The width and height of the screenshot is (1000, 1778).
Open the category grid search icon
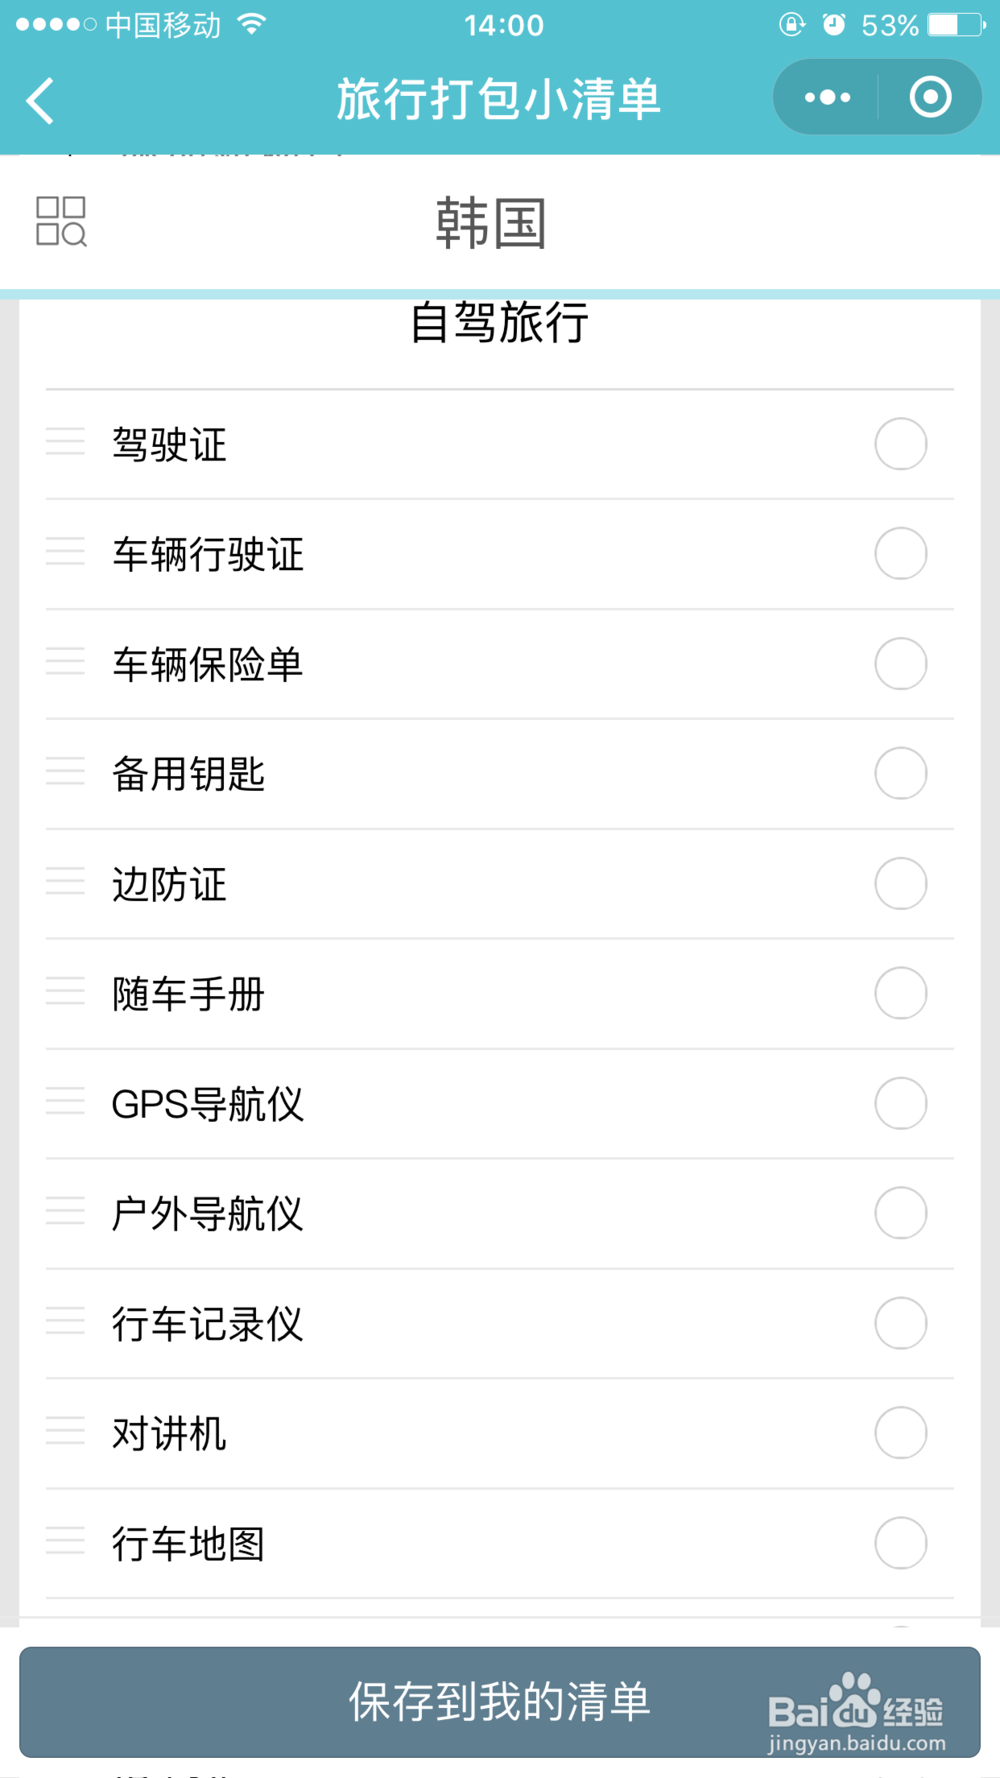(x=61, y=221)
